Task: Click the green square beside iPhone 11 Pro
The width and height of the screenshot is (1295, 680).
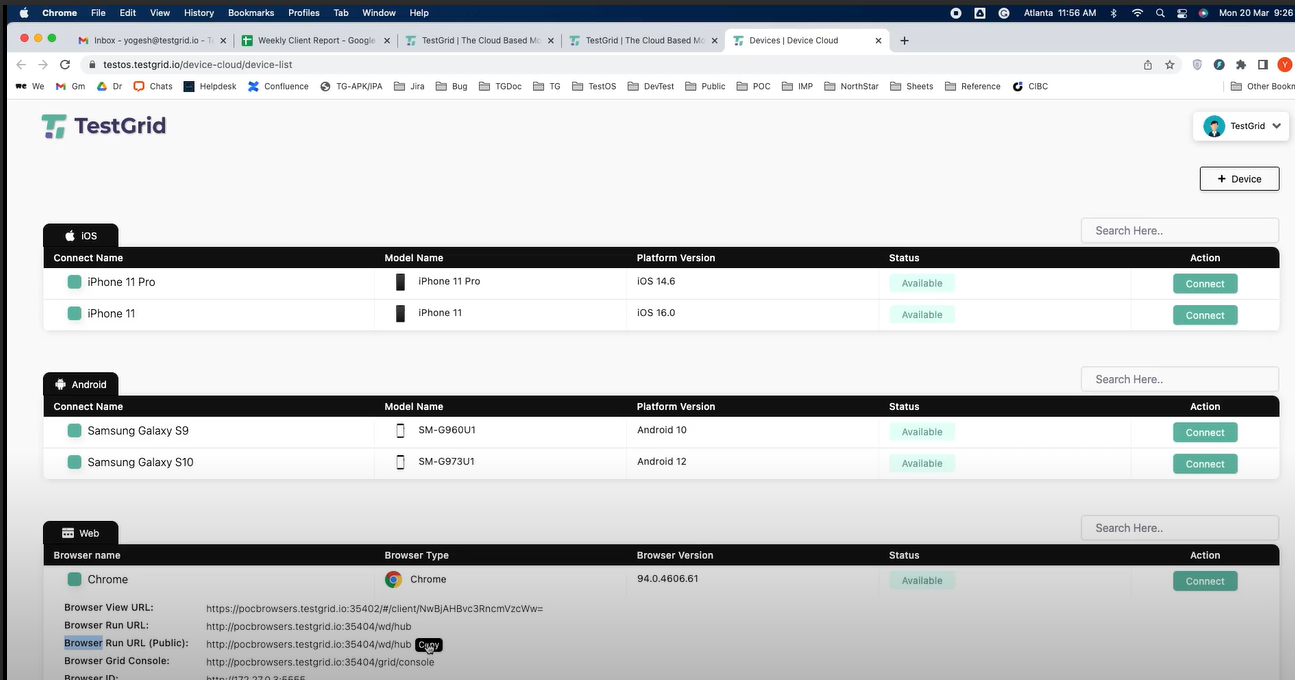Action: coord(74,282)
